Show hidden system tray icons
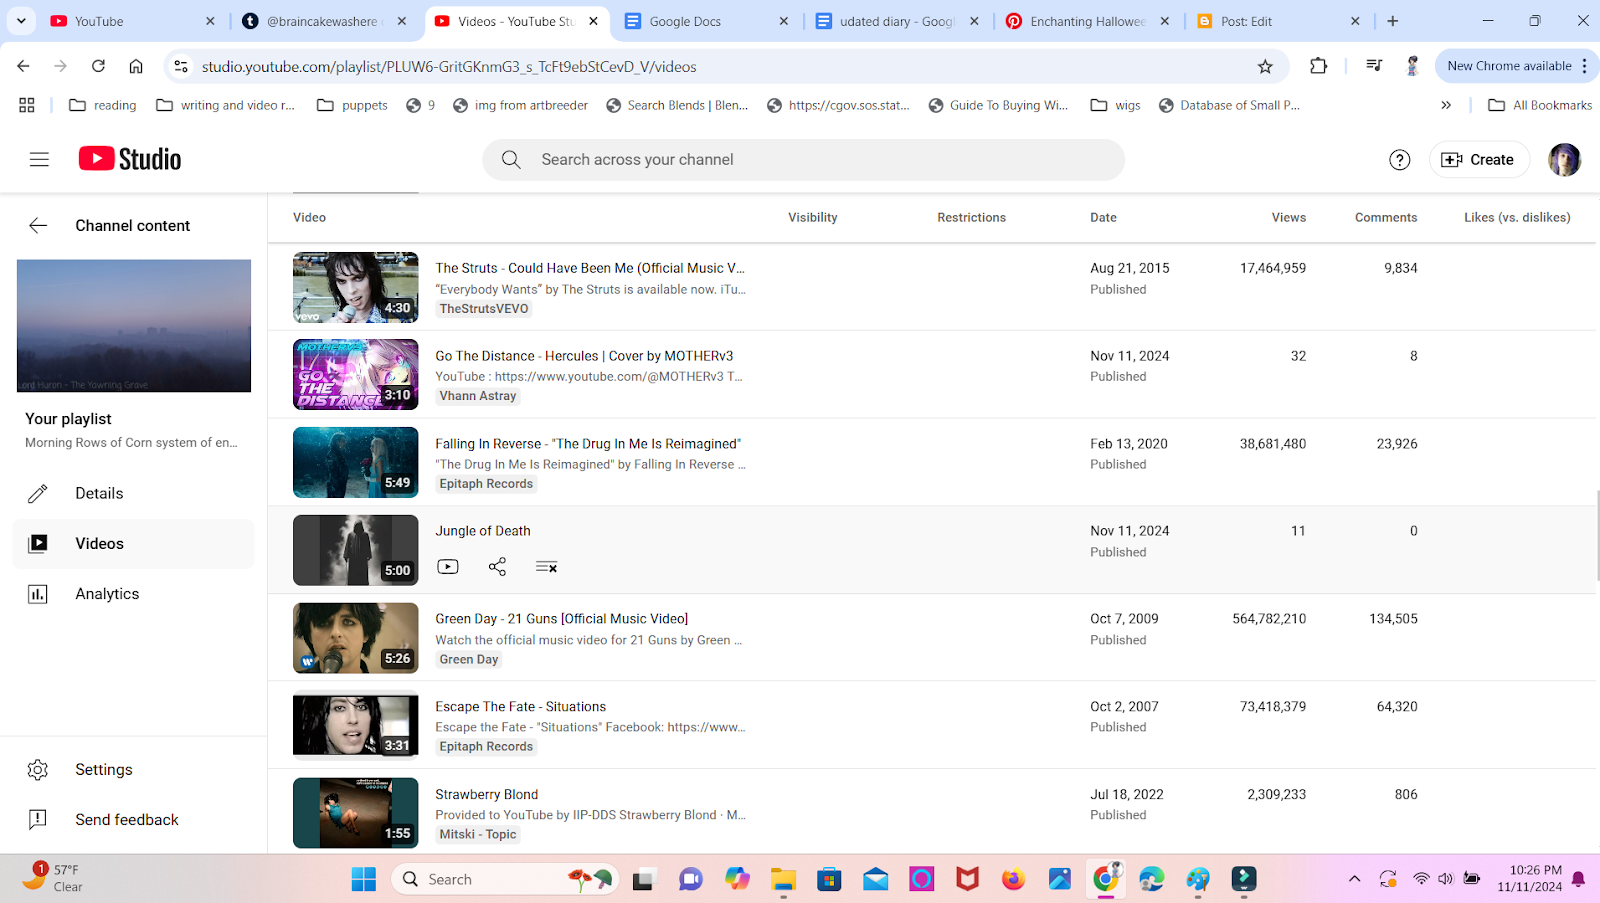The height and width of the screenshot is (903, 1600). (1354, 880)
